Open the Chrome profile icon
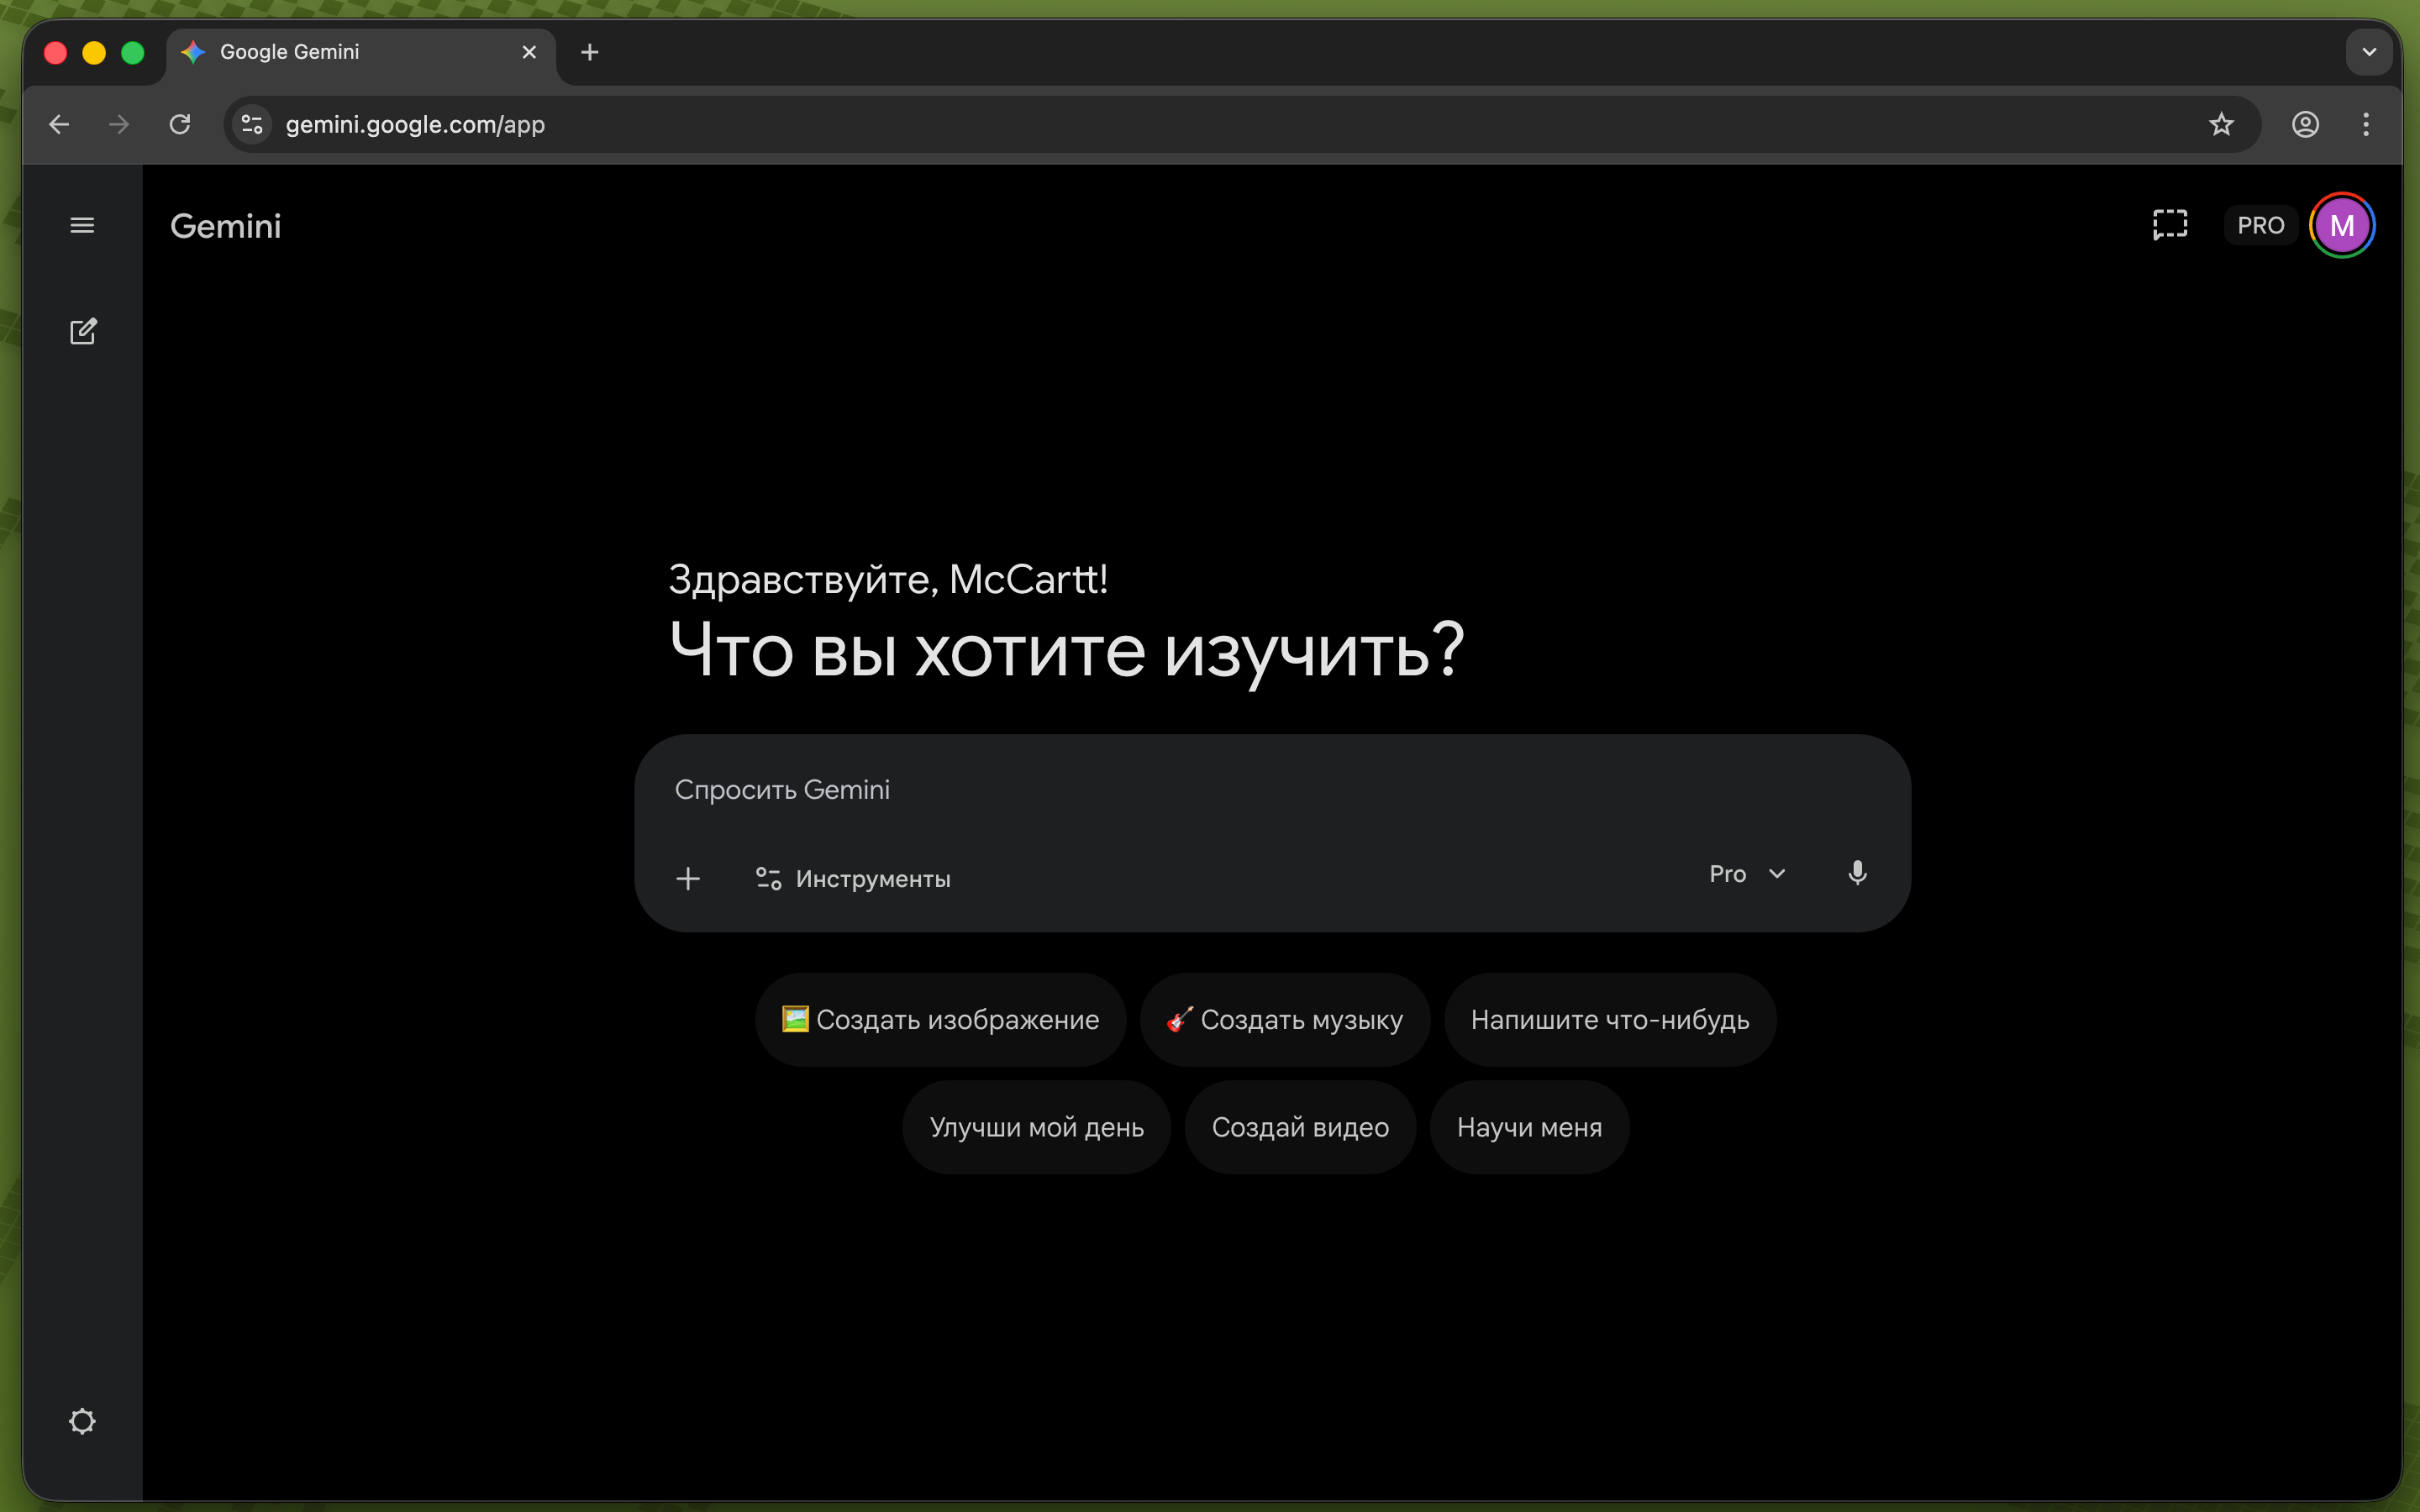The image size is (2420, 1512). click(x=2305, y=124)
